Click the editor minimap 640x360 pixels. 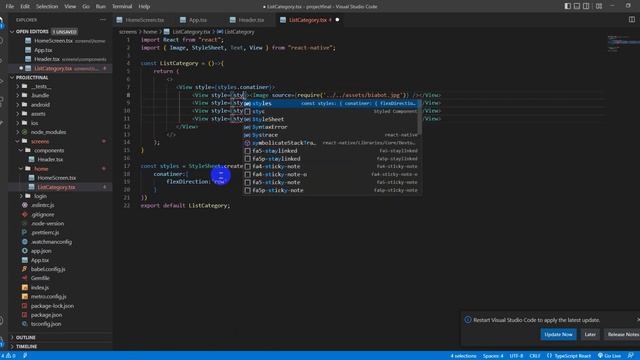[x=623, y=43]
